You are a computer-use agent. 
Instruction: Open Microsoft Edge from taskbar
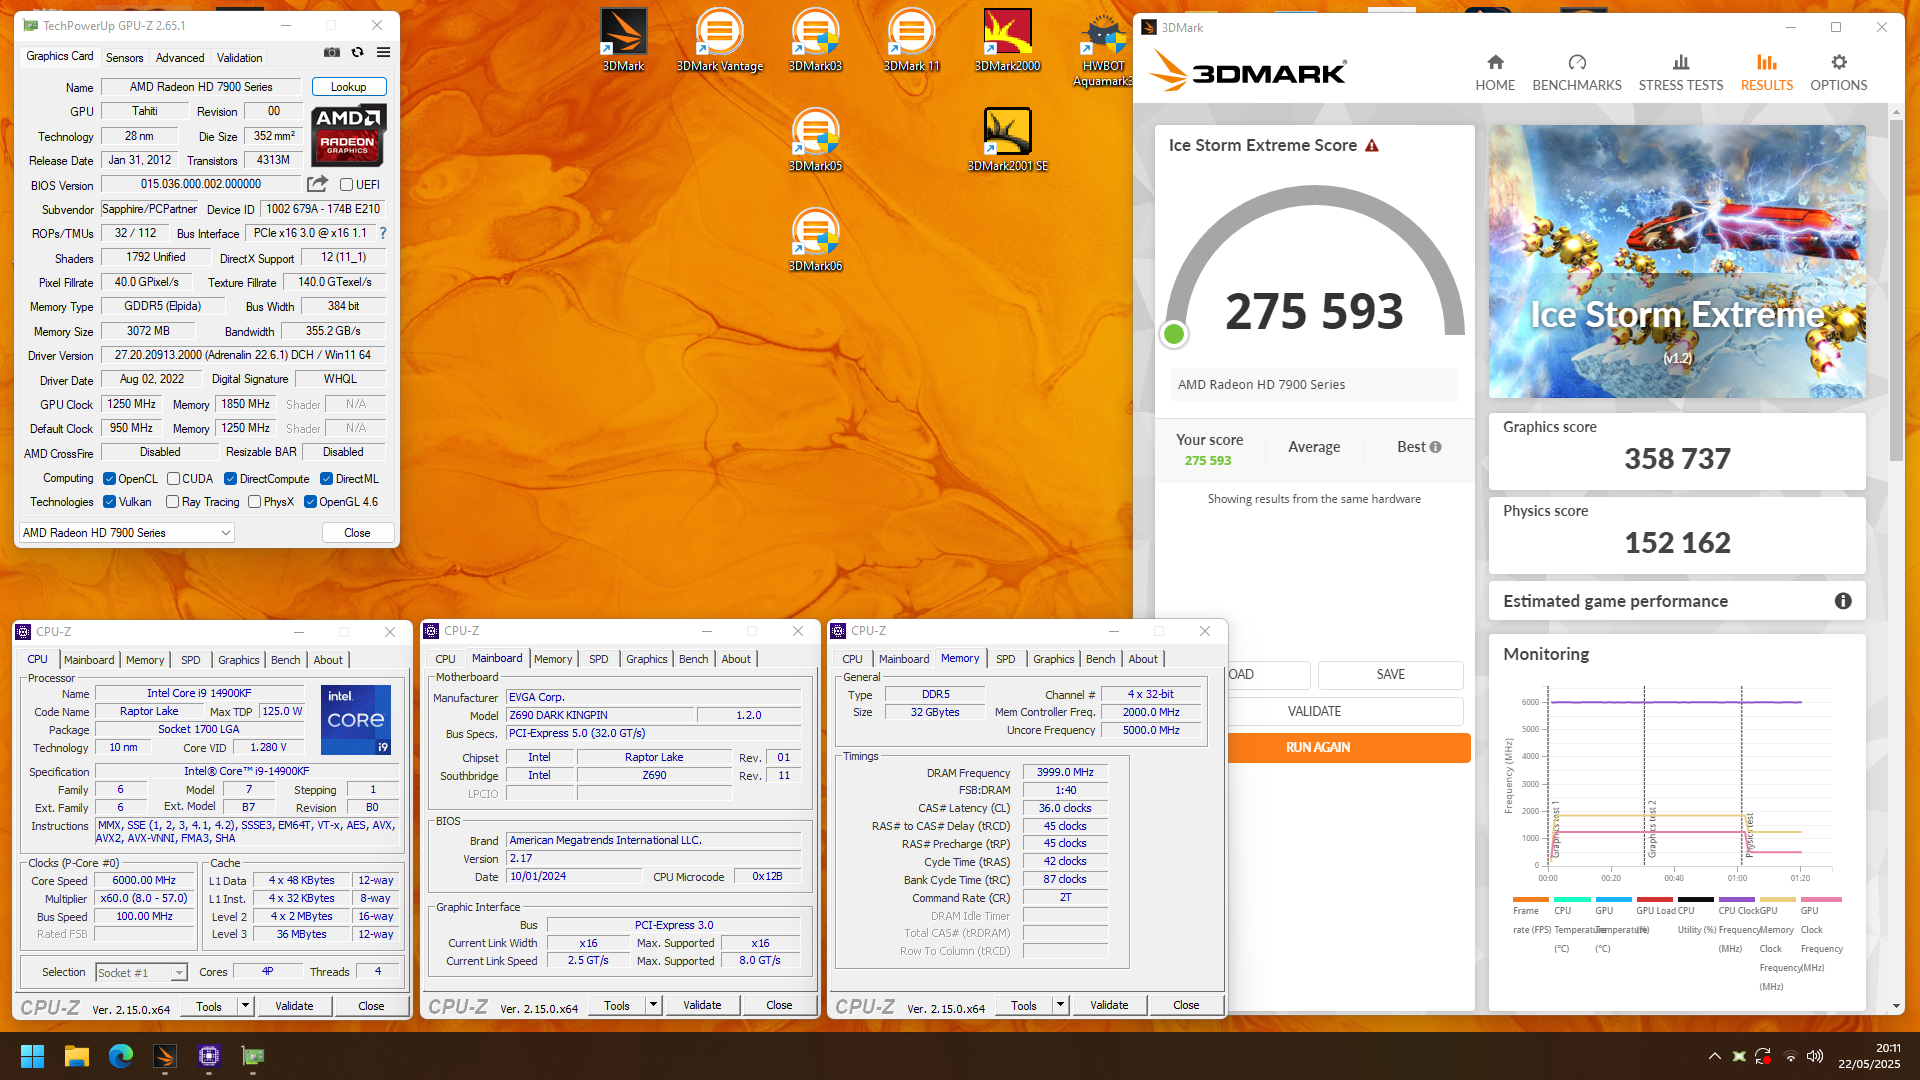coord(121,1056)
